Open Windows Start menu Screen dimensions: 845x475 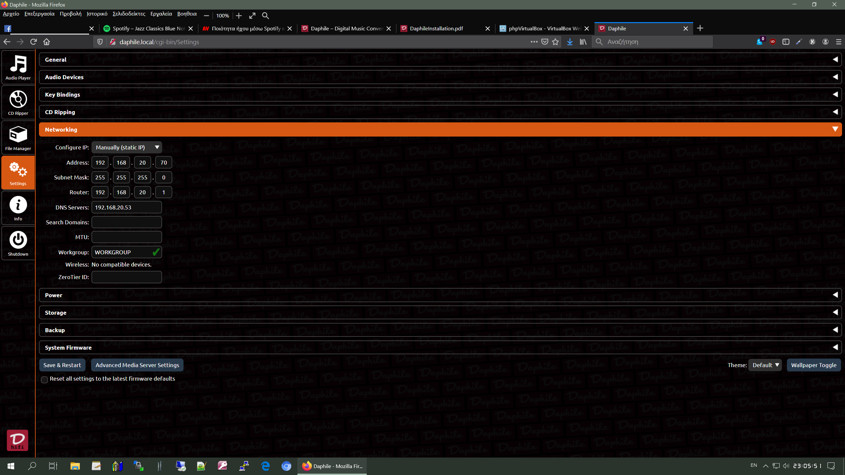[11, 466]
